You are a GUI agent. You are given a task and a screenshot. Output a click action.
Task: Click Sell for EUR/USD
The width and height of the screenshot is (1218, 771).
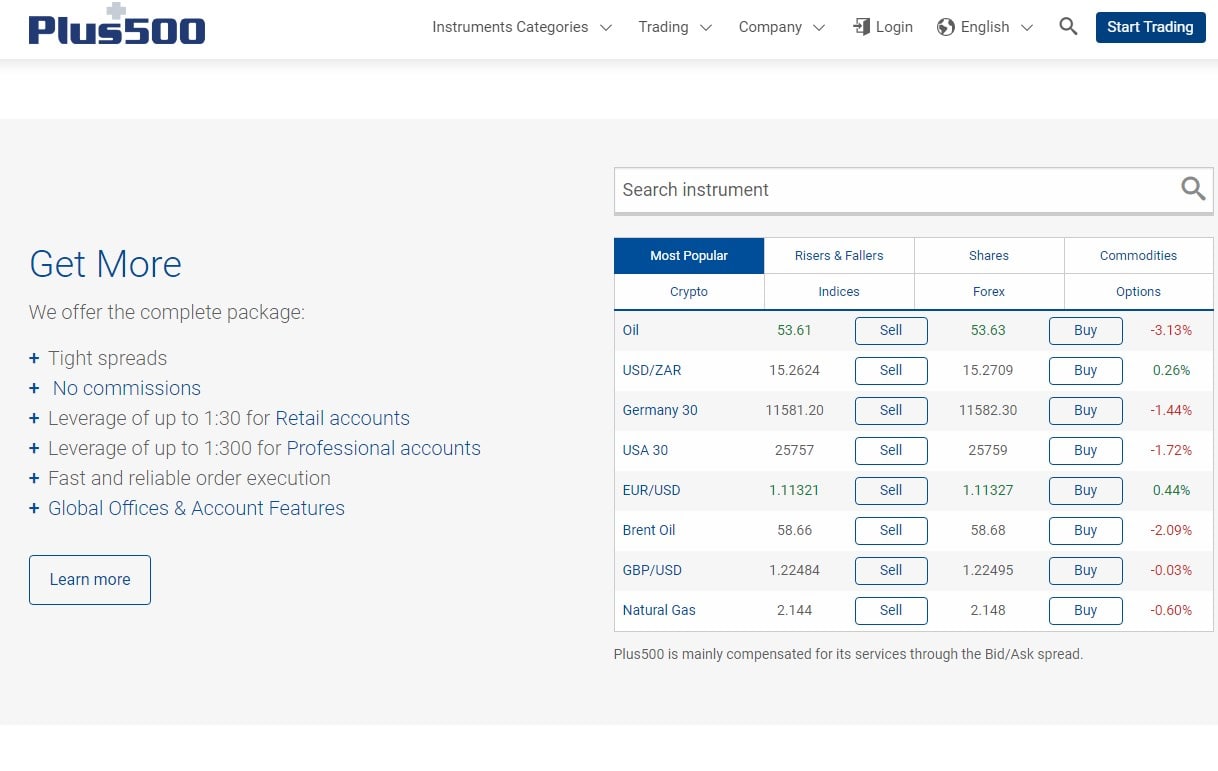[891, 491]
